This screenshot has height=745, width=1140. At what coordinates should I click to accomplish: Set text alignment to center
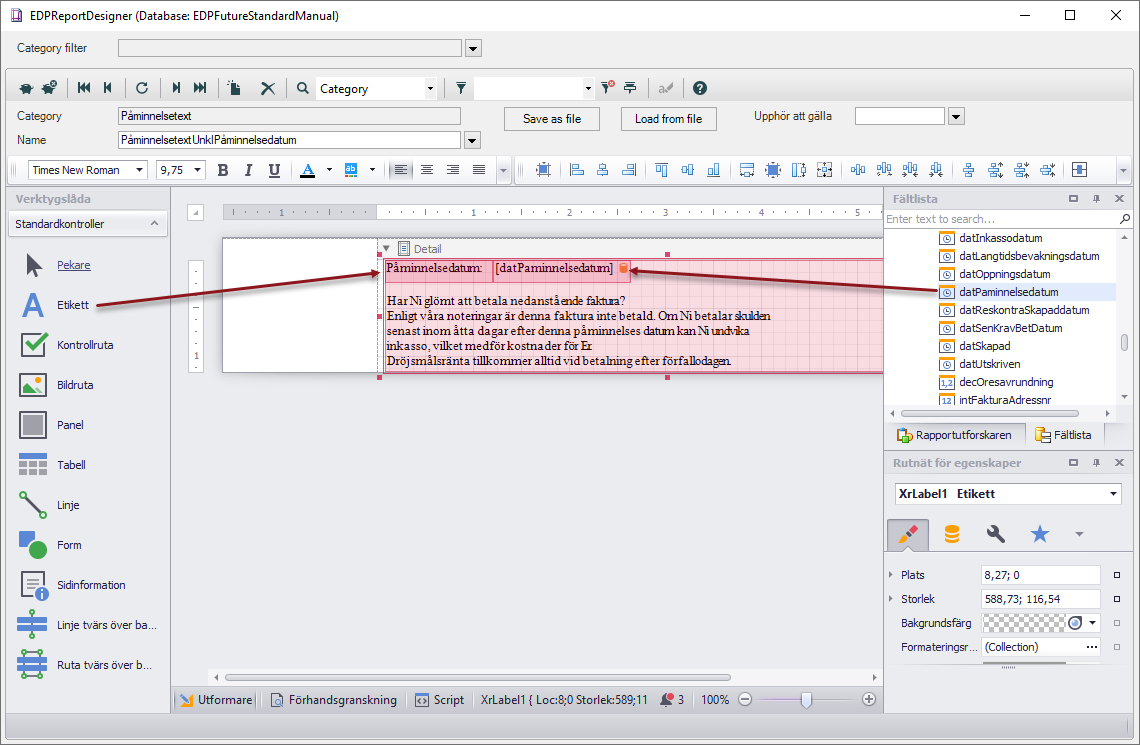427,170
